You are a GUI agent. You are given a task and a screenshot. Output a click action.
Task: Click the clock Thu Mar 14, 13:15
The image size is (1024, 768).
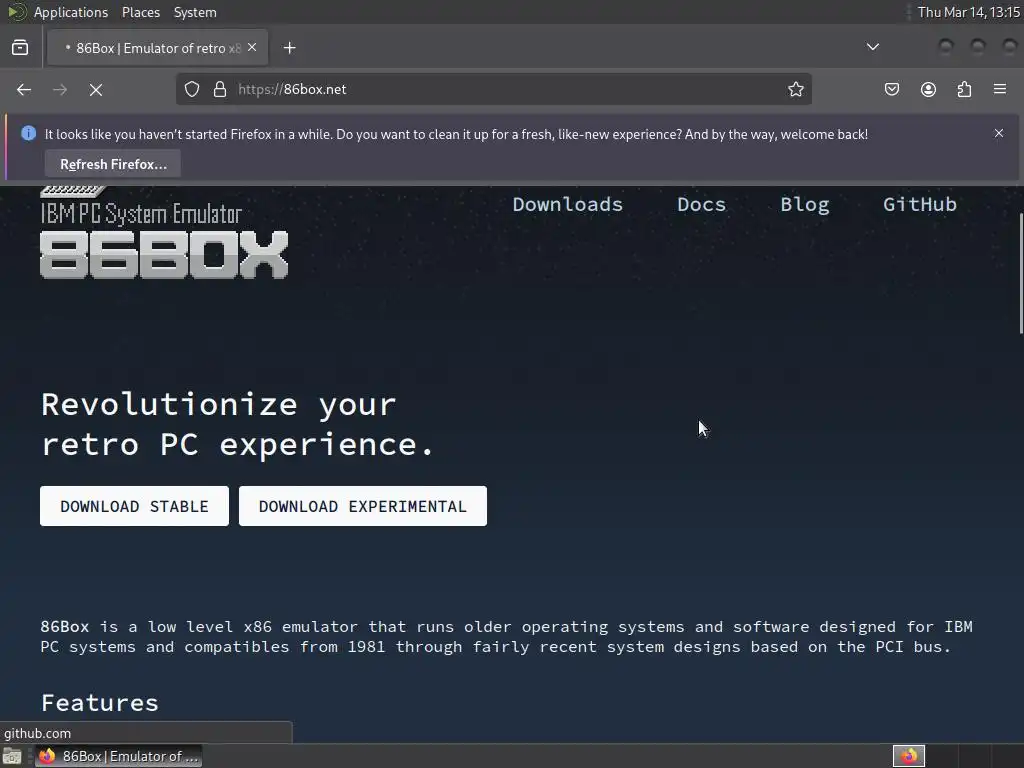click(x=968, y=12)
